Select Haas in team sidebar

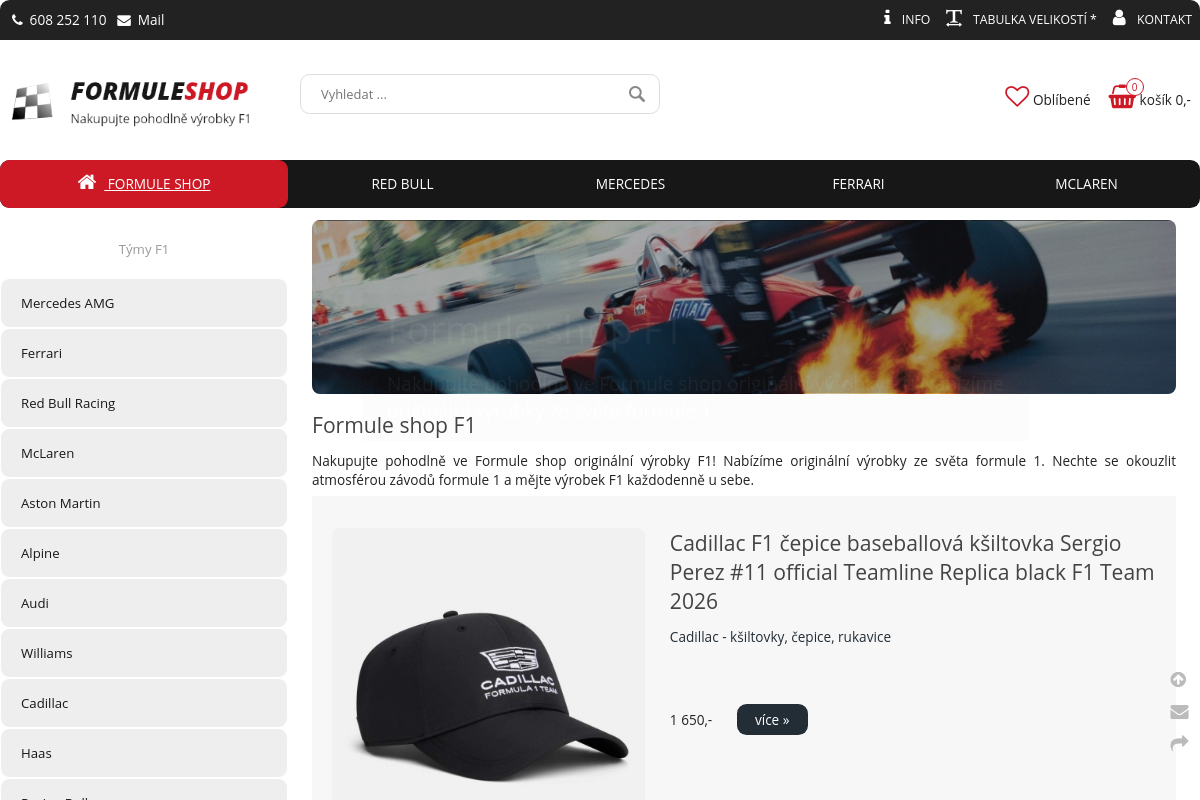[144, 753]
